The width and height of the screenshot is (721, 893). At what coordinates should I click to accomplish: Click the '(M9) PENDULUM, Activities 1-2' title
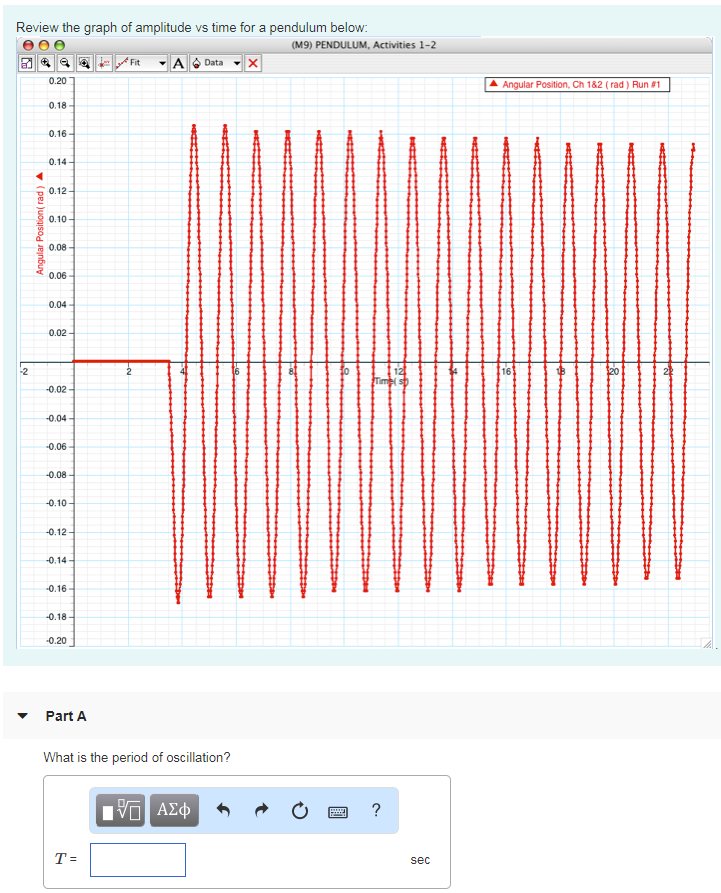click(x=363, y=45)
